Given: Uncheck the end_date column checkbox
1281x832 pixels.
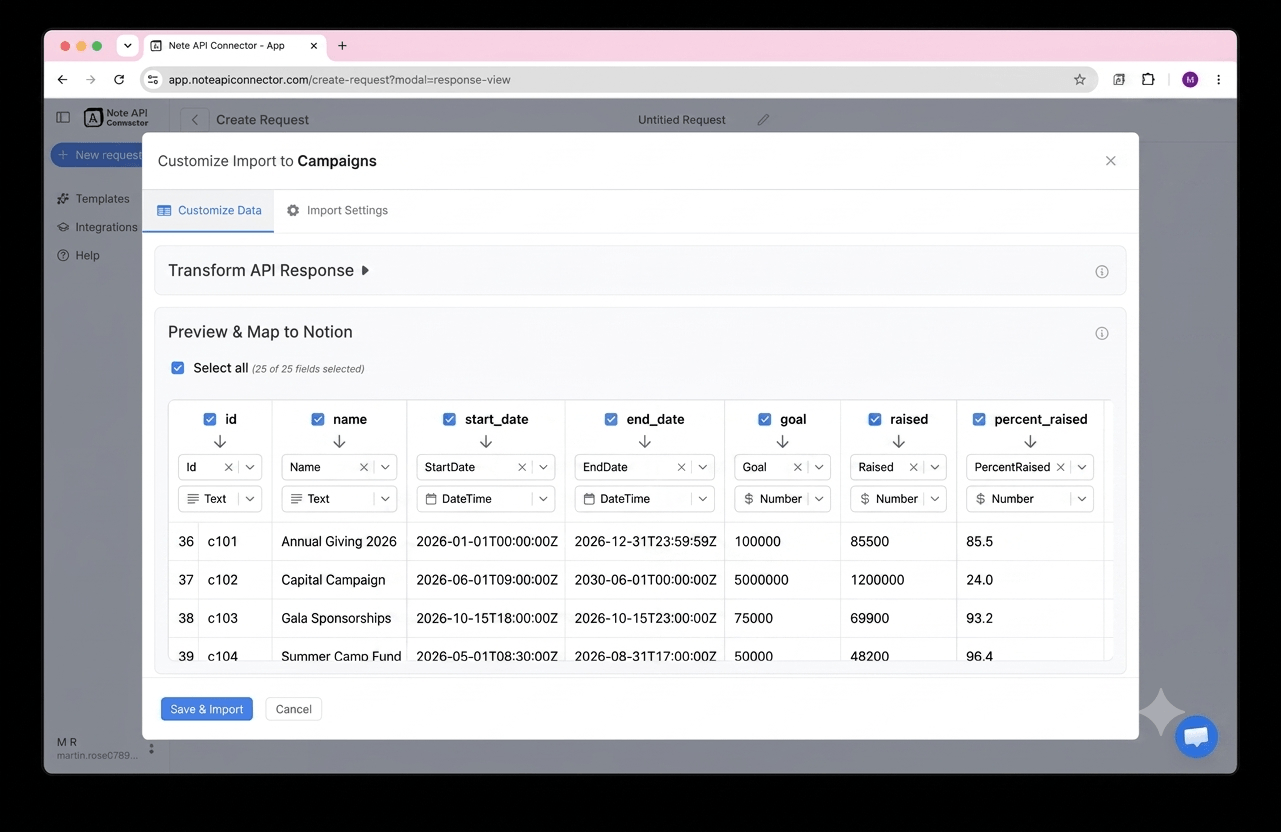Looking at the screenshot, I should click(x=611, y=420).
